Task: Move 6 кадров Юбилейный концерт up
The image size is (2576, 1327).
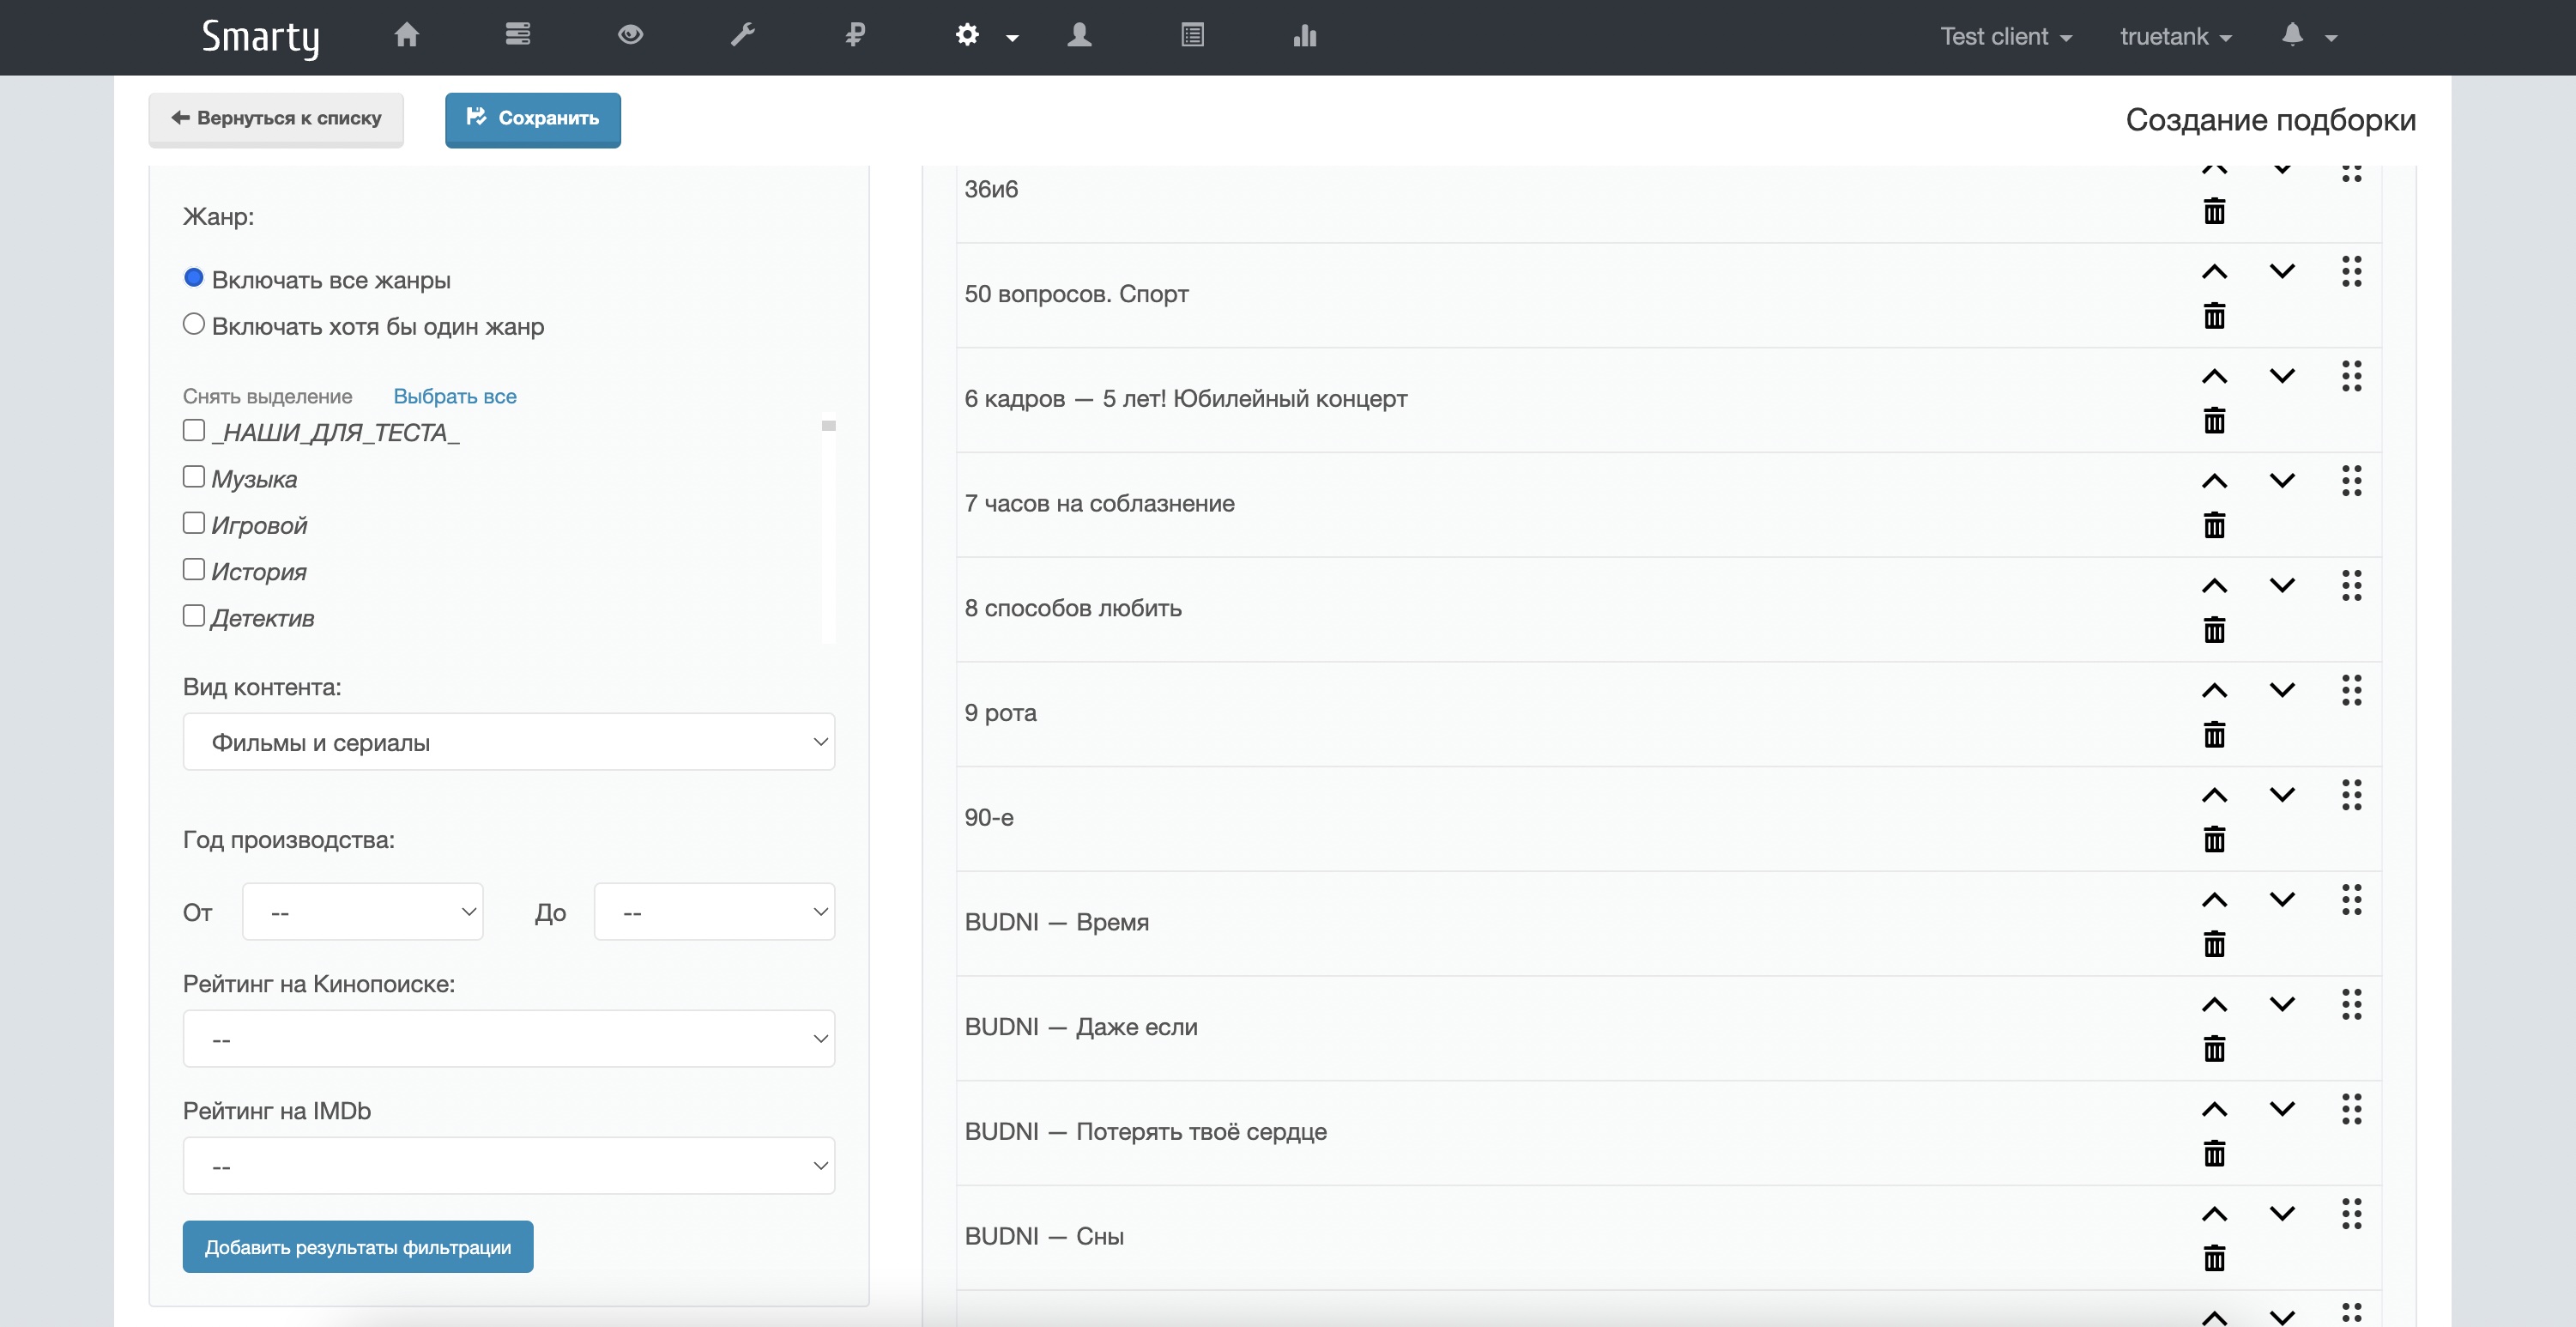Action: click(2214, 377)
